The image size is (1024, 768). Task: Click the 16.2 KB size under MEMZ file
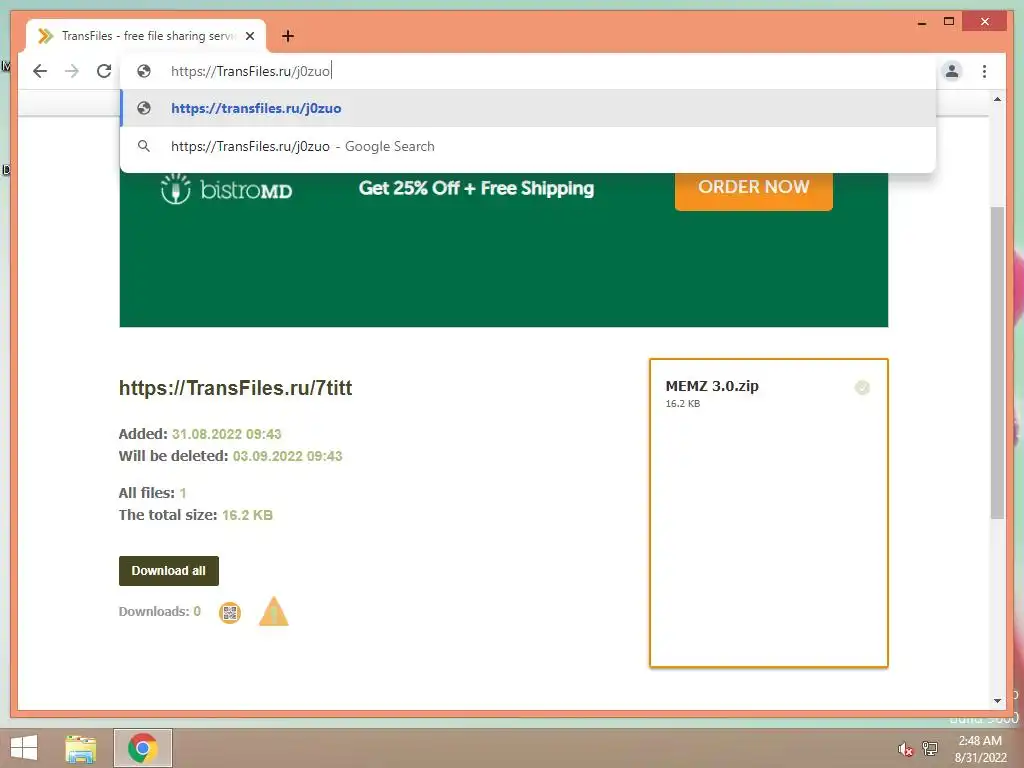(682, 404)
